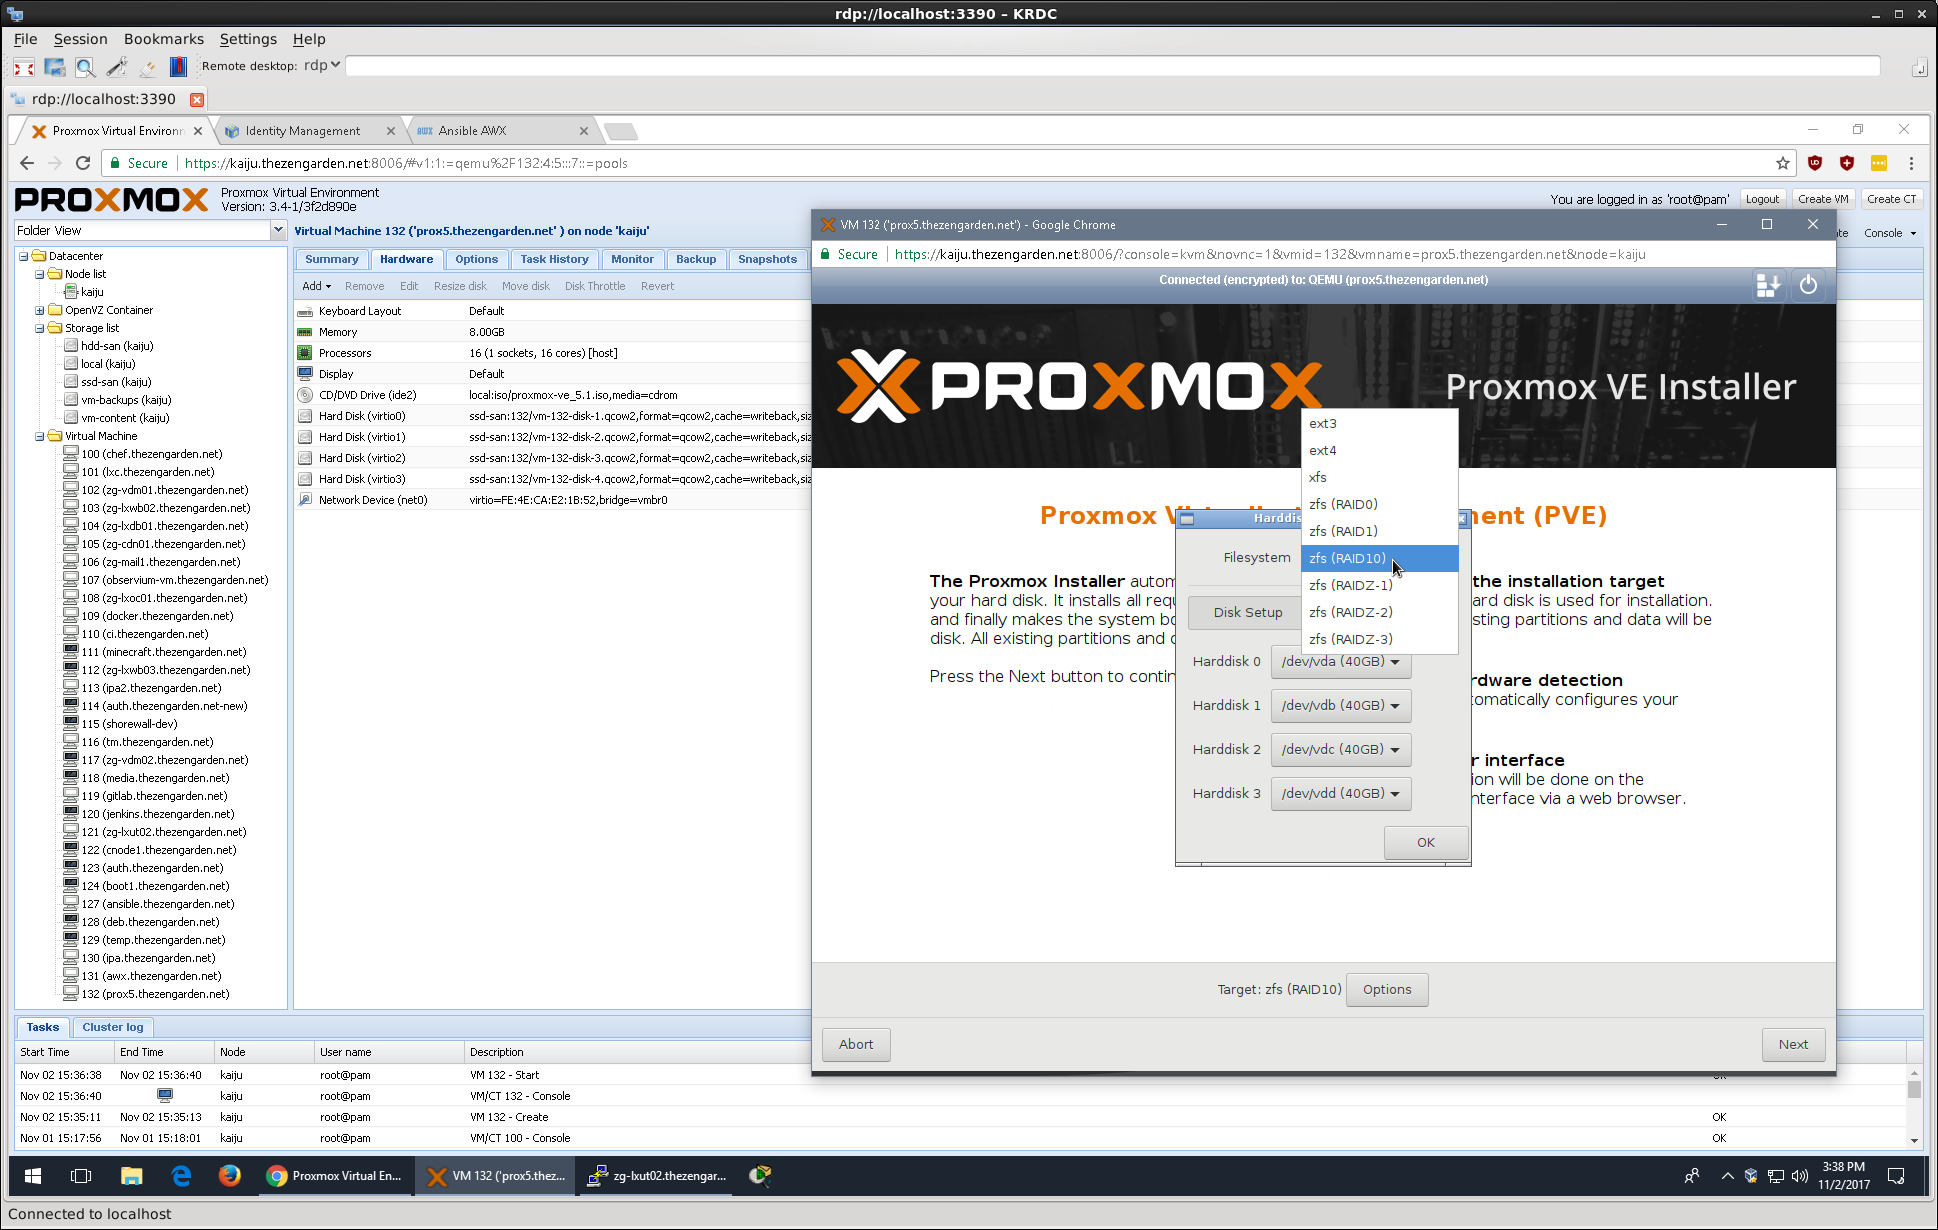Open the Snapshots tab
The height and width of the screenshot is (1230, 1938).
coord(767,259)
